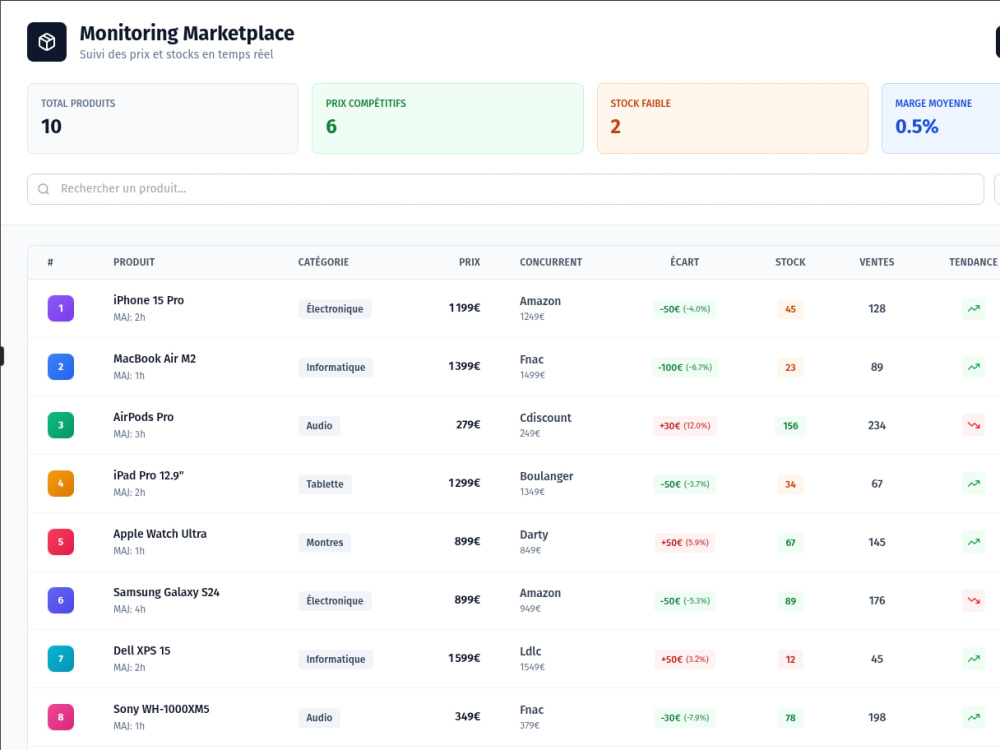Click the orange rank badge number 4
Screen dimensions: 1000x750
pos(61,483)
